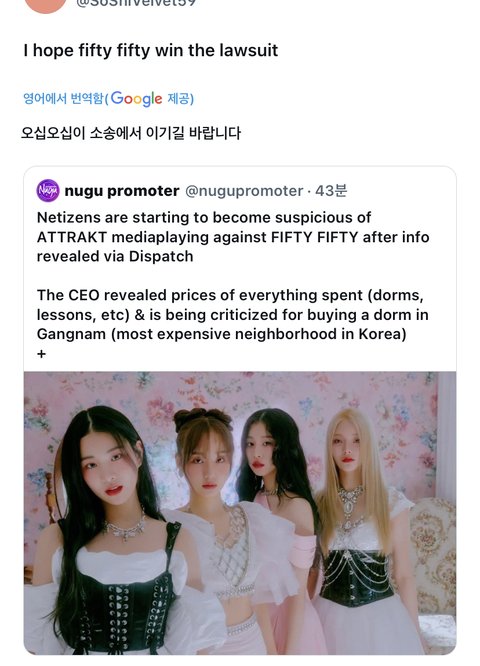Screen dimensions: 480x666
Task: Open the orange profile avatar at top
Action: [46, 5]
